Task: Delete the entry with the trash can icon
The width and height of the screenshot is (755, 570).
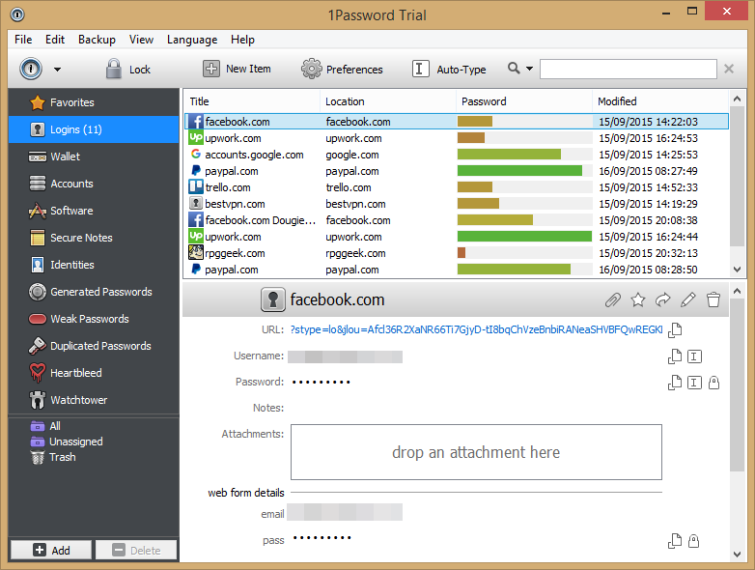Action: pyautogui.click(x=713, y=300)
